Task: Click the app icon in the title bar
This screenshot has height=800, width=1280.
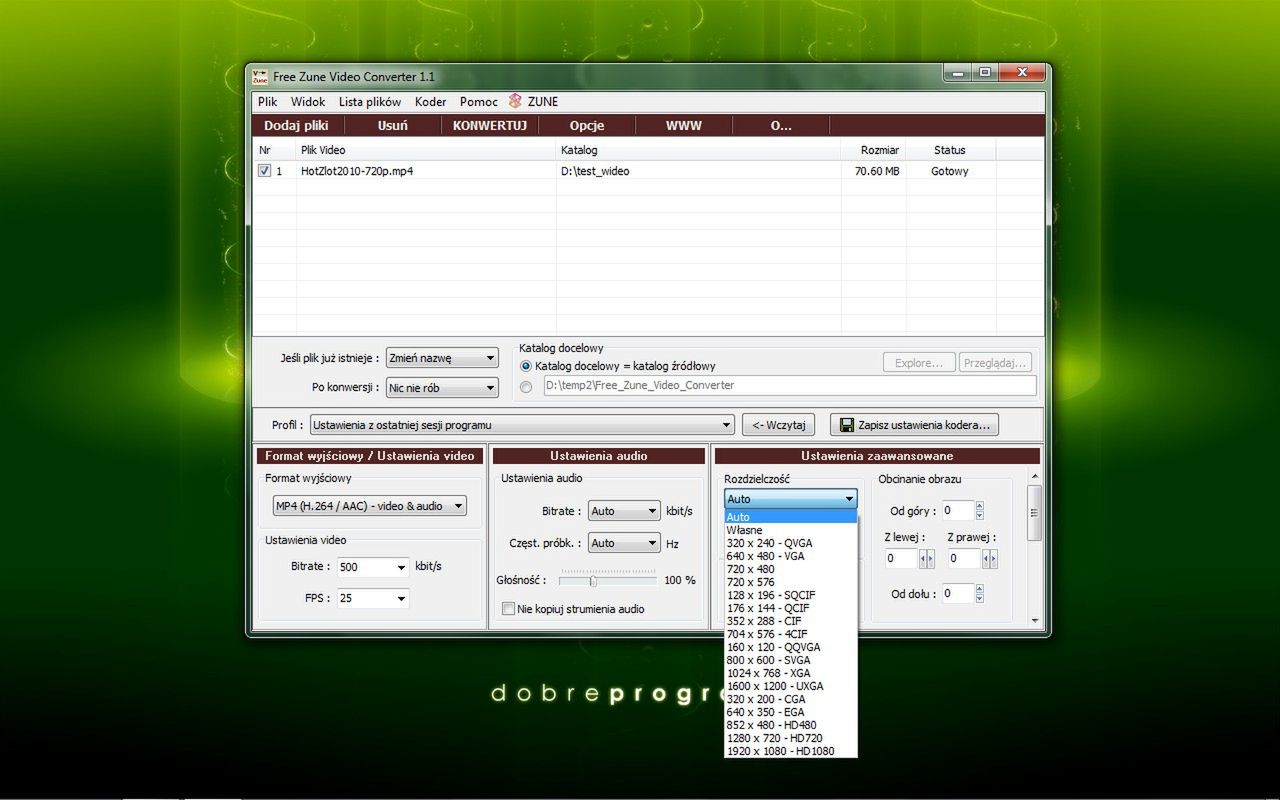Action: [260, 76]
